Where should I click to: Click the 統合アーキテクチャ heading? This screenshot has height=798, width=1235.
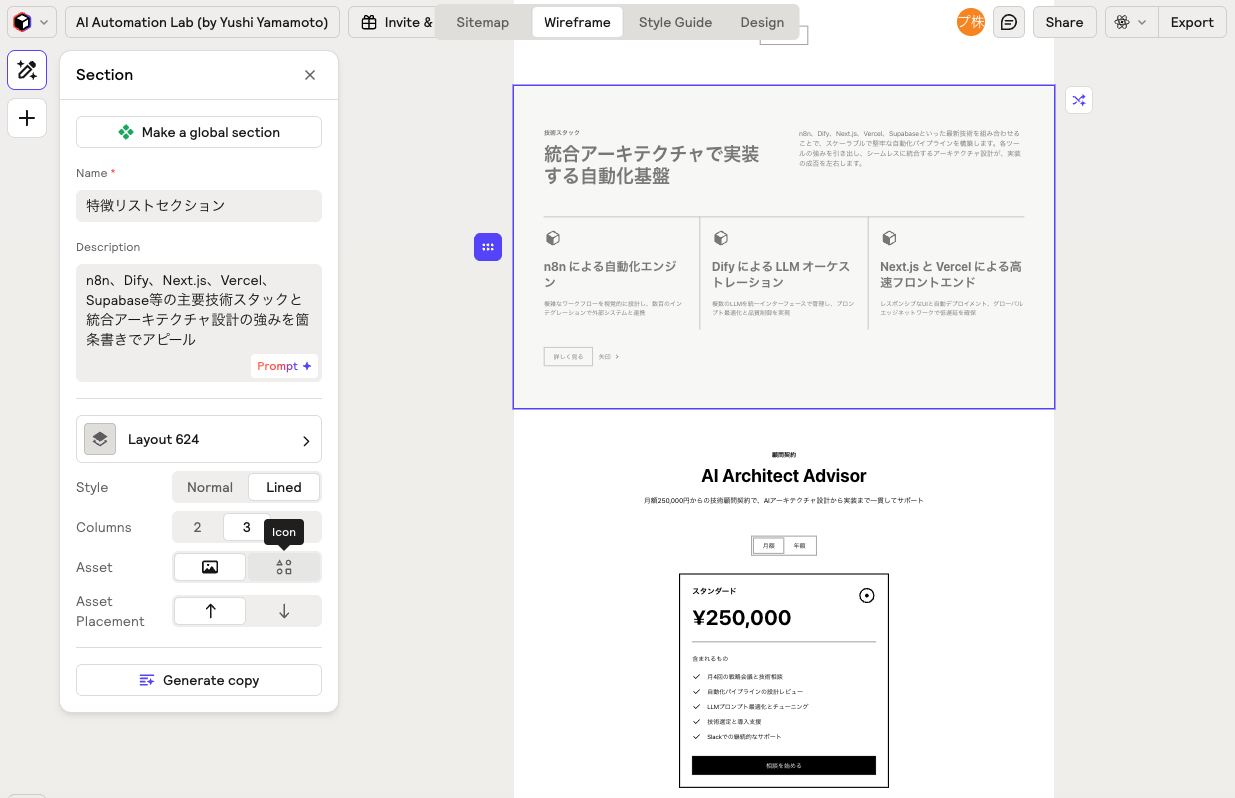tap(652, 165)
